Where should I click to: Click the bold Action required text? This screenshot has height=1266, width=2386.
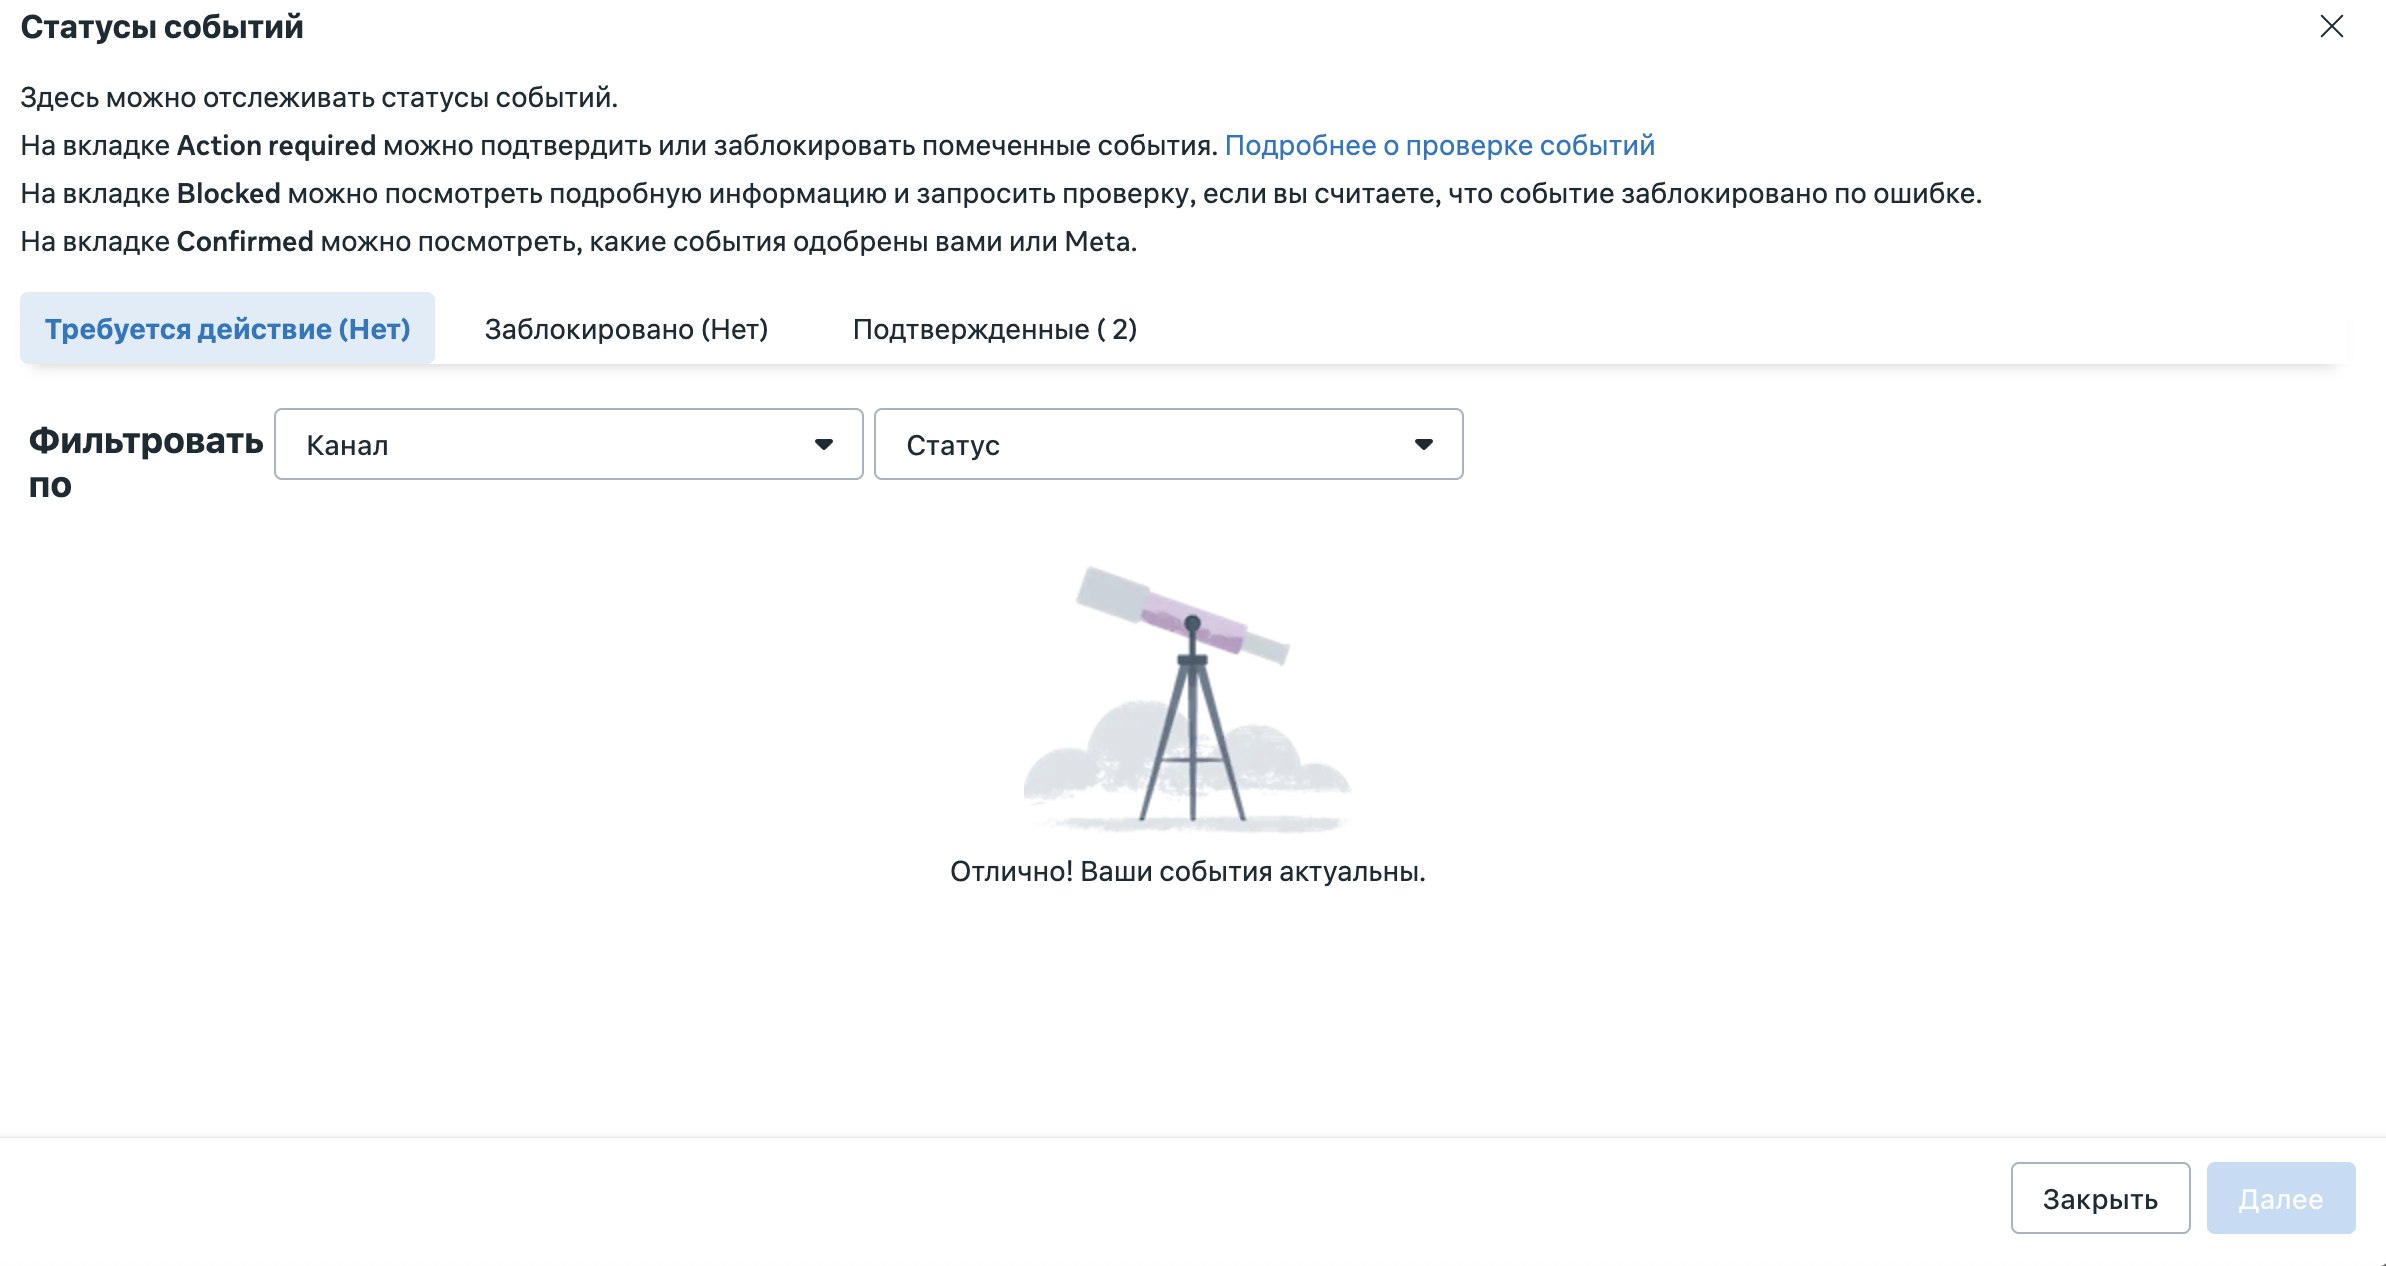pyautogui.click(x=276, y=145)
